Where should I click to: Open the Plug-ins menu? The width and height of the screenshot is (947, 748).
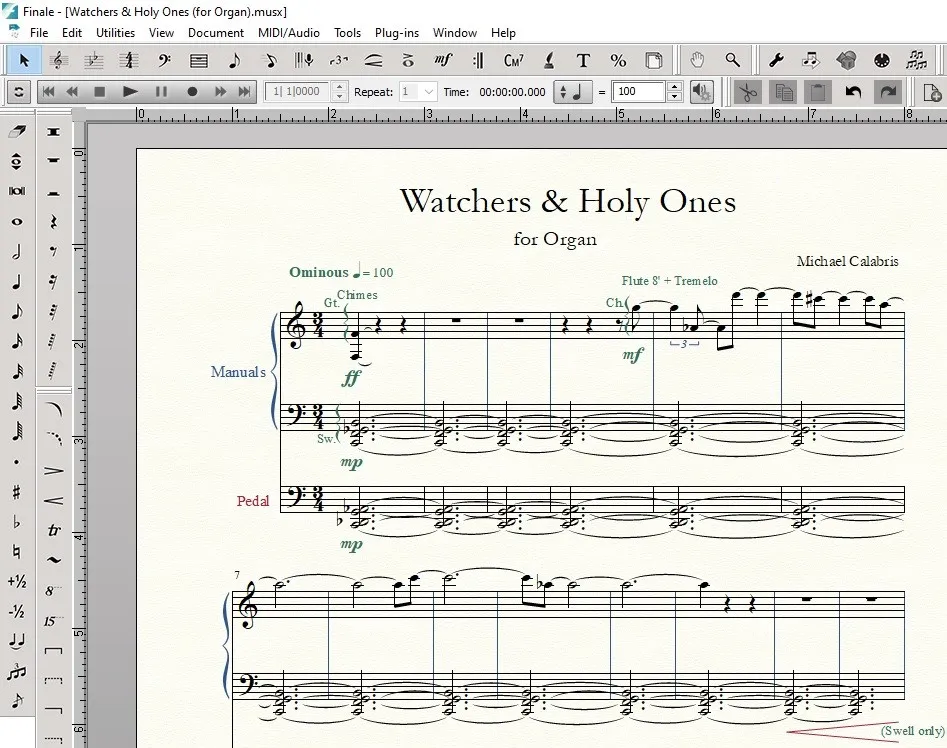[x=396, y=33]
